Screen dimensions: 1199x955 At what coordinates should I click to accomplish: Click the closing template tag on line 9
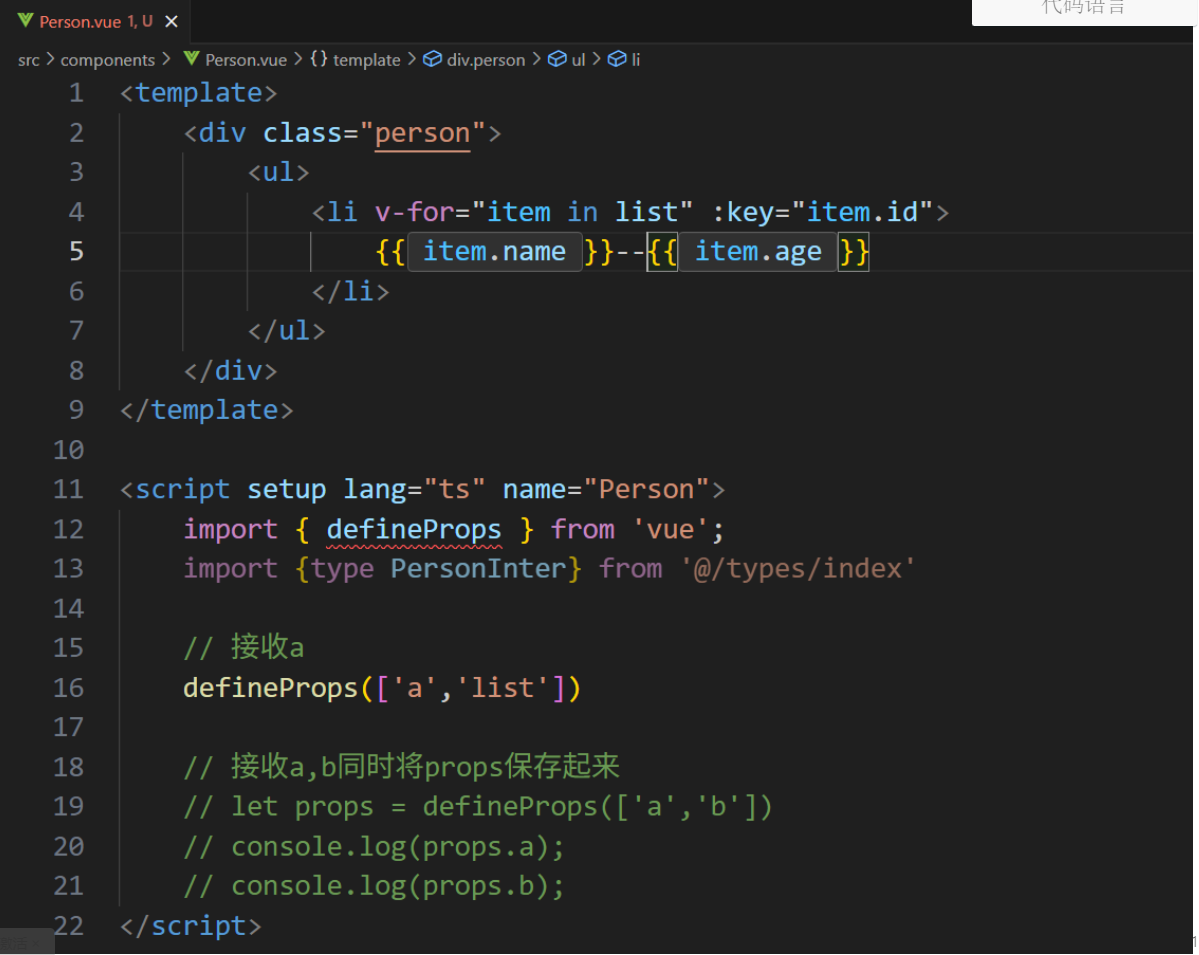(206, 411)
